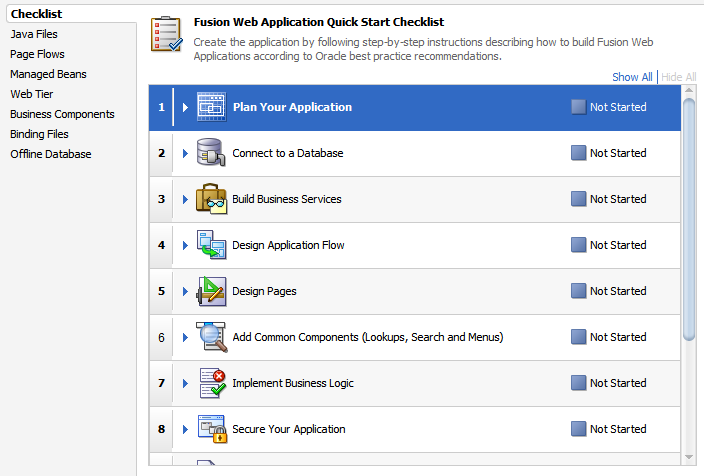Click the checklist scroll up arrow

[x=689, y=90]
